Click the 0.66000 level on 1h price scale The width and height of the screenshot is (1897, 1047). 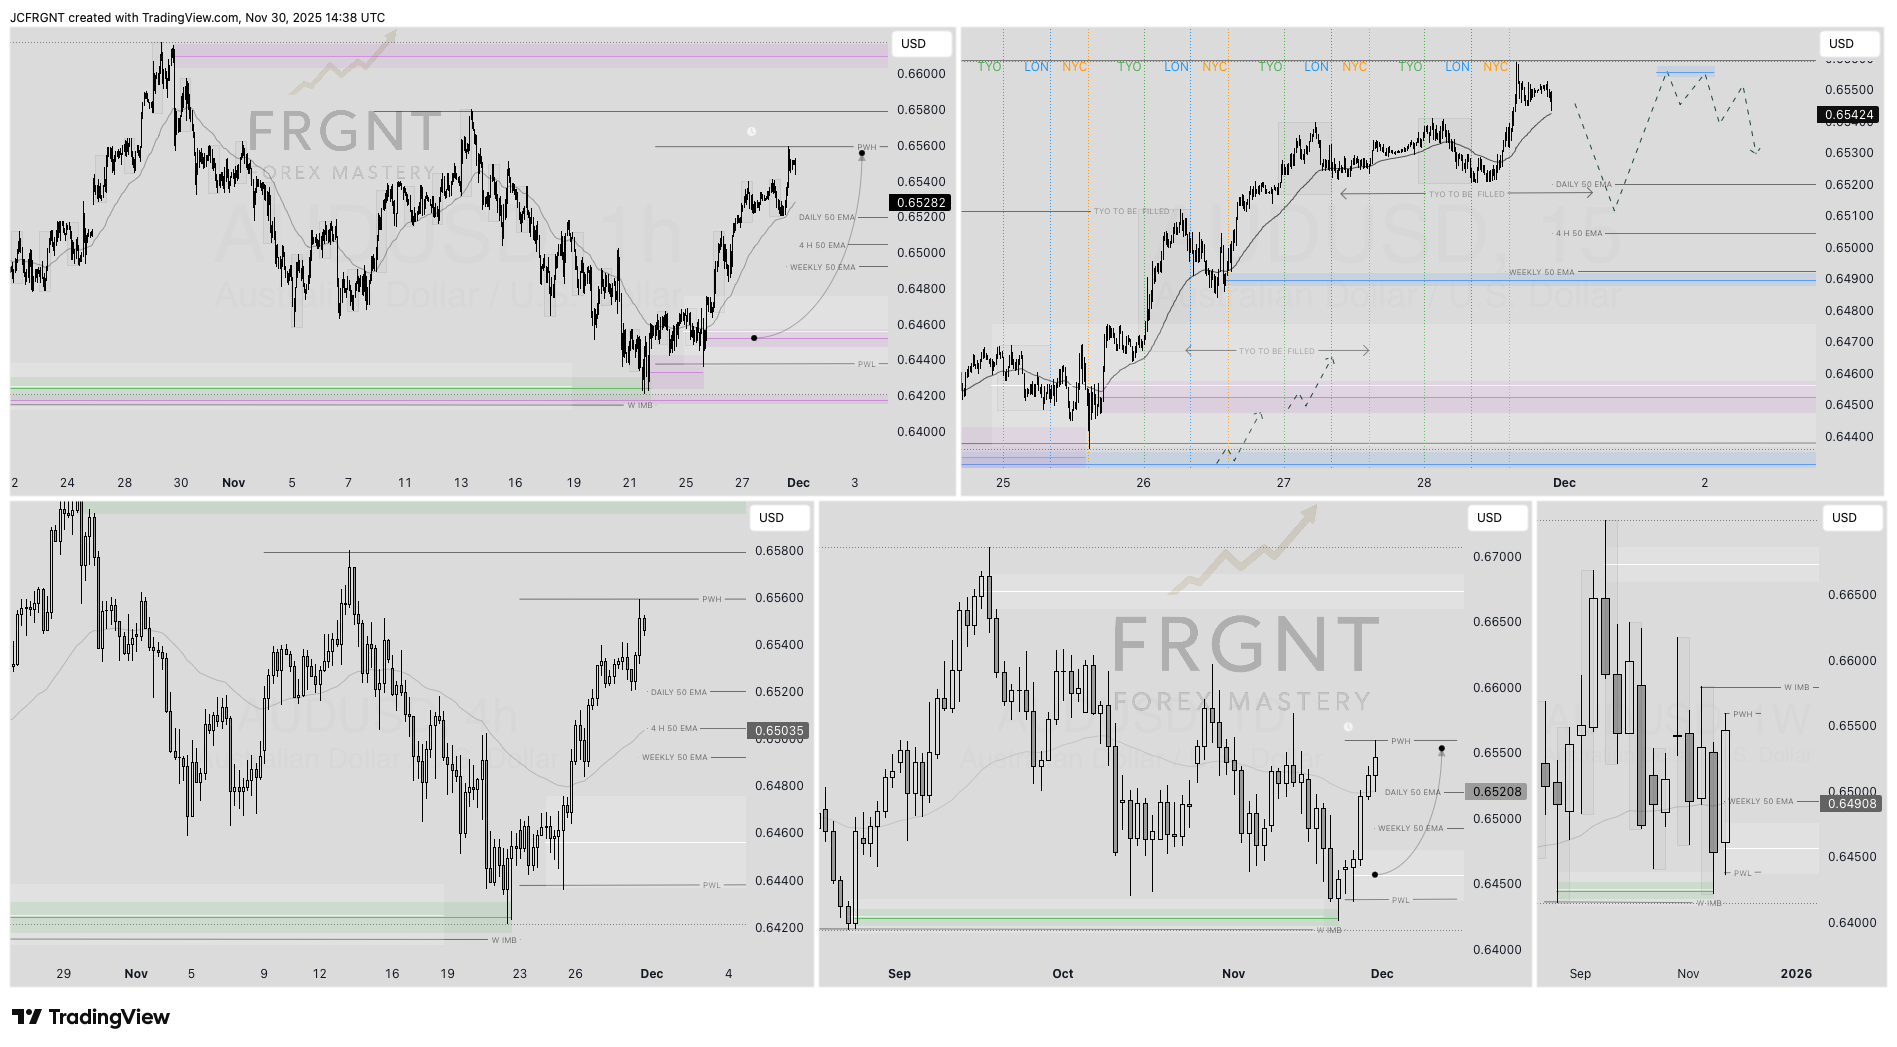click(x=921, y=74)
